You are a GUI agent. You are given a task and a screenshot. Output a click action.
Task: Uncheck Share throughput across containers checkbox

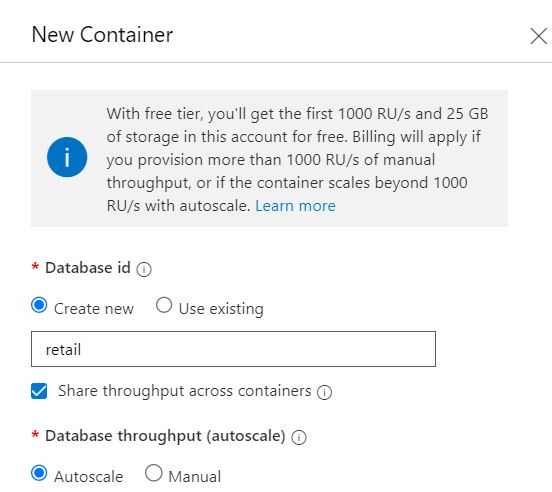click(x=39, y=391)
